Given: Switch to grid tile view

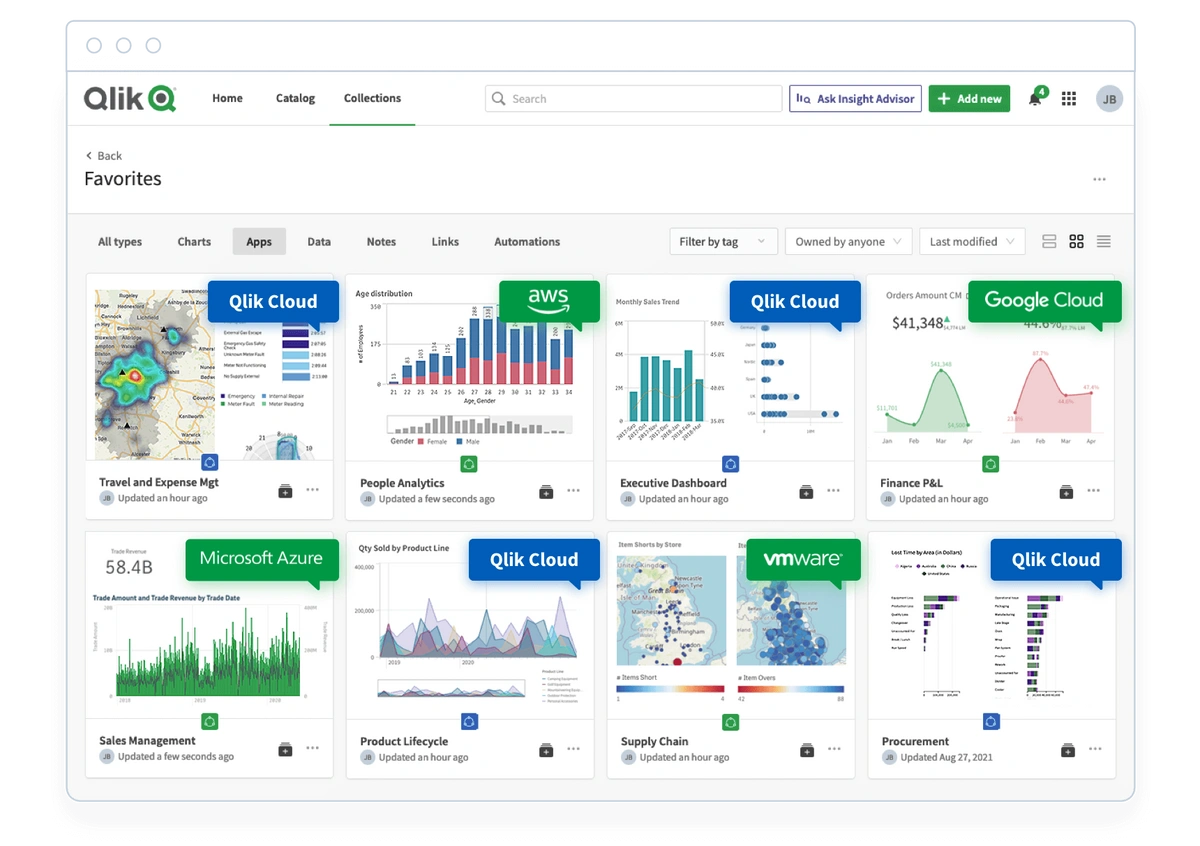Looking at the screenshot, I should coord(1076,242).
